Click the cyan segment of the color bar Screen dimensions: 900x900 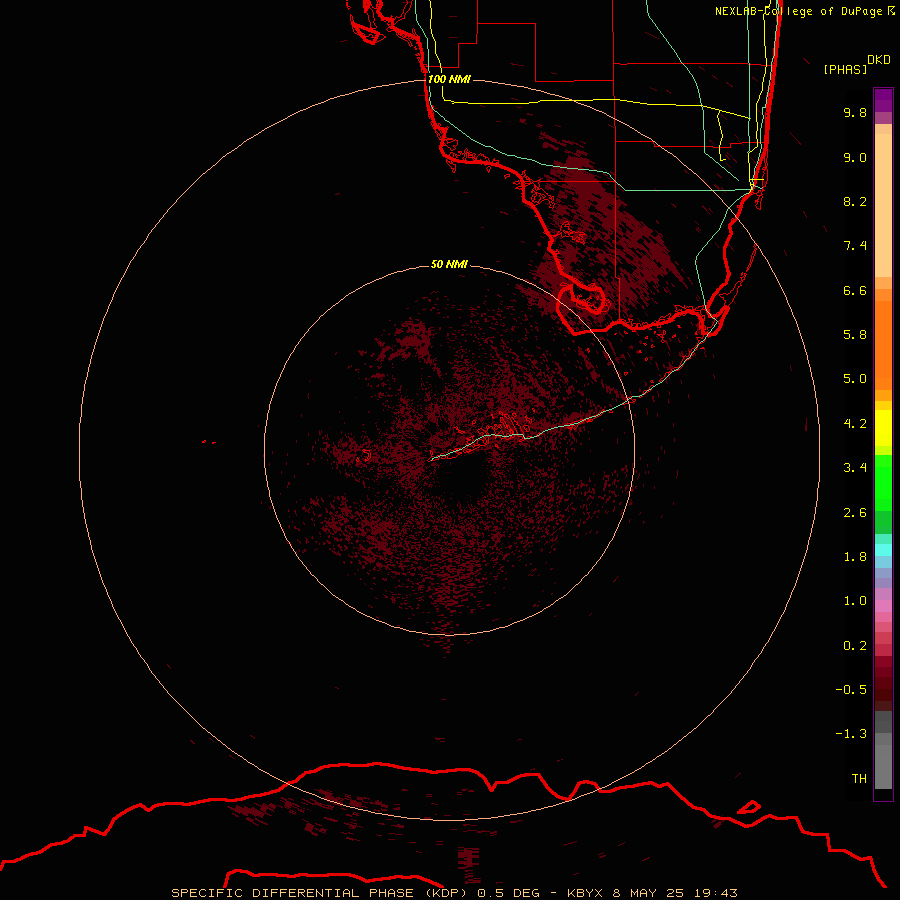883,550
